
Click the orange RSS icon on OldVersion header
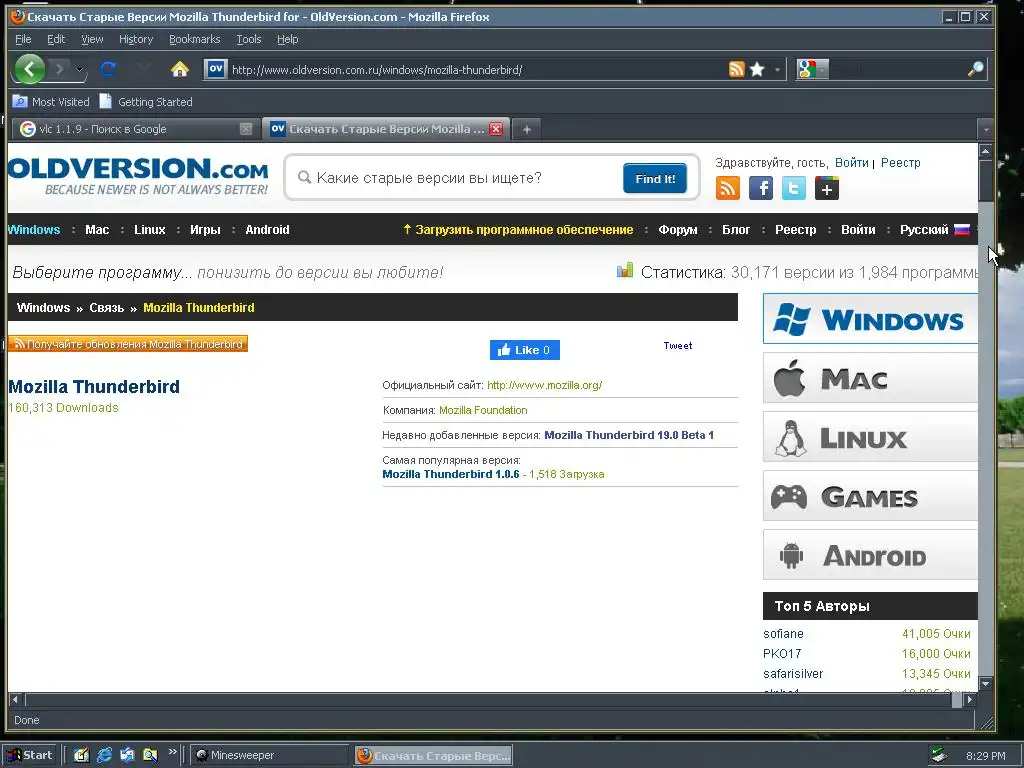coord(728,189)
